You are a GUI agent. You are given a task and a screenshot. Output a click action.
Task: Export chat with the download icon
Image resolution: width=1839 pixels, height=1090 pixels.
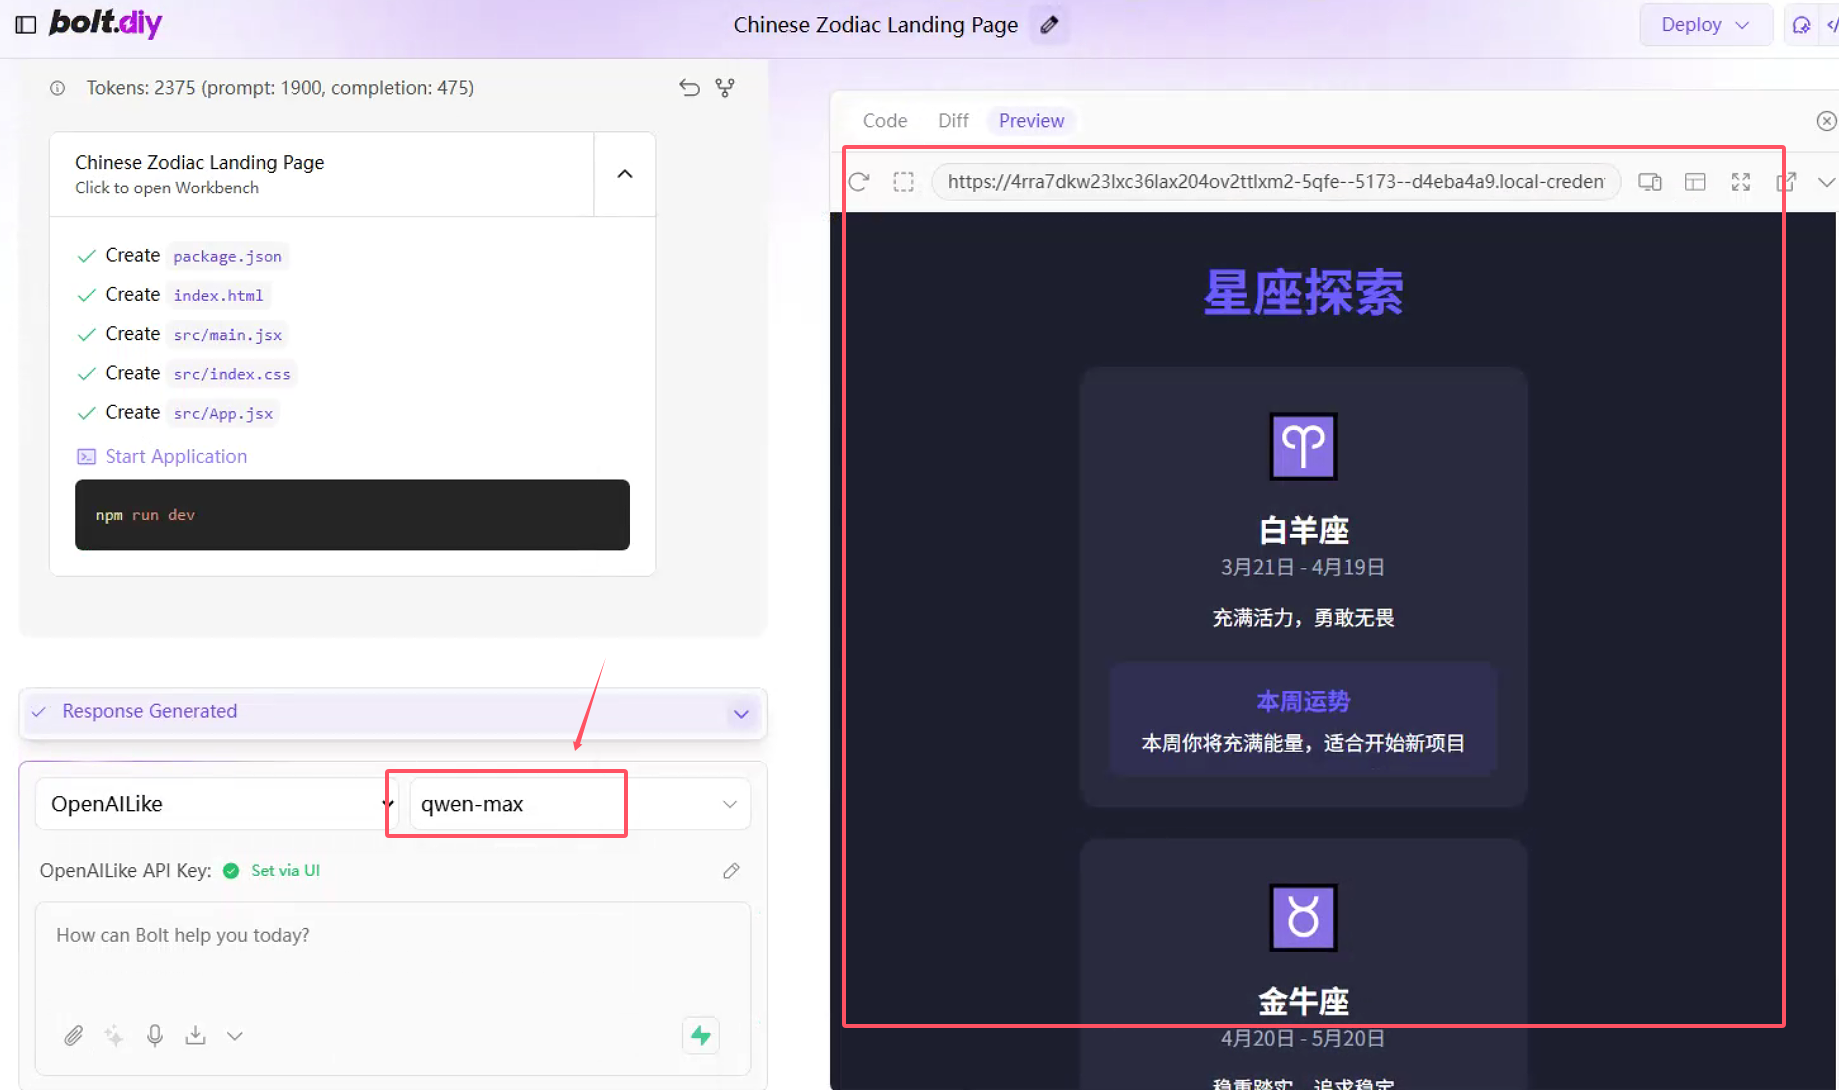pyautogui.click(x=195, y=1035)
